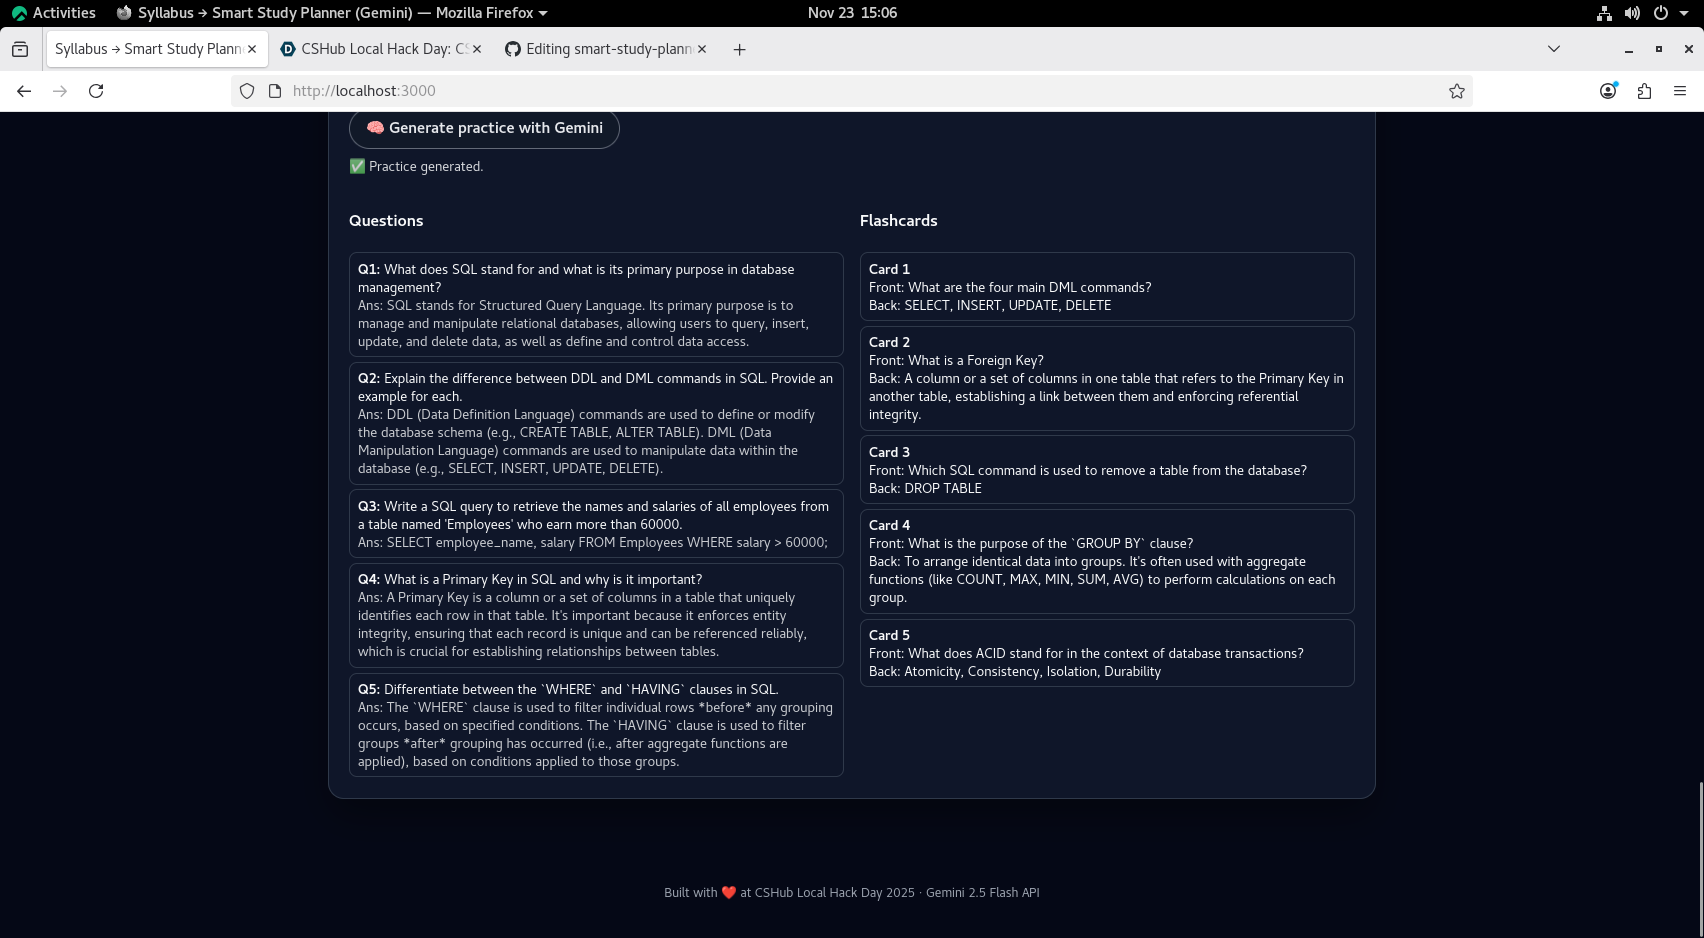
Task: Click the heart emoji in the footer
Action: 728,893
